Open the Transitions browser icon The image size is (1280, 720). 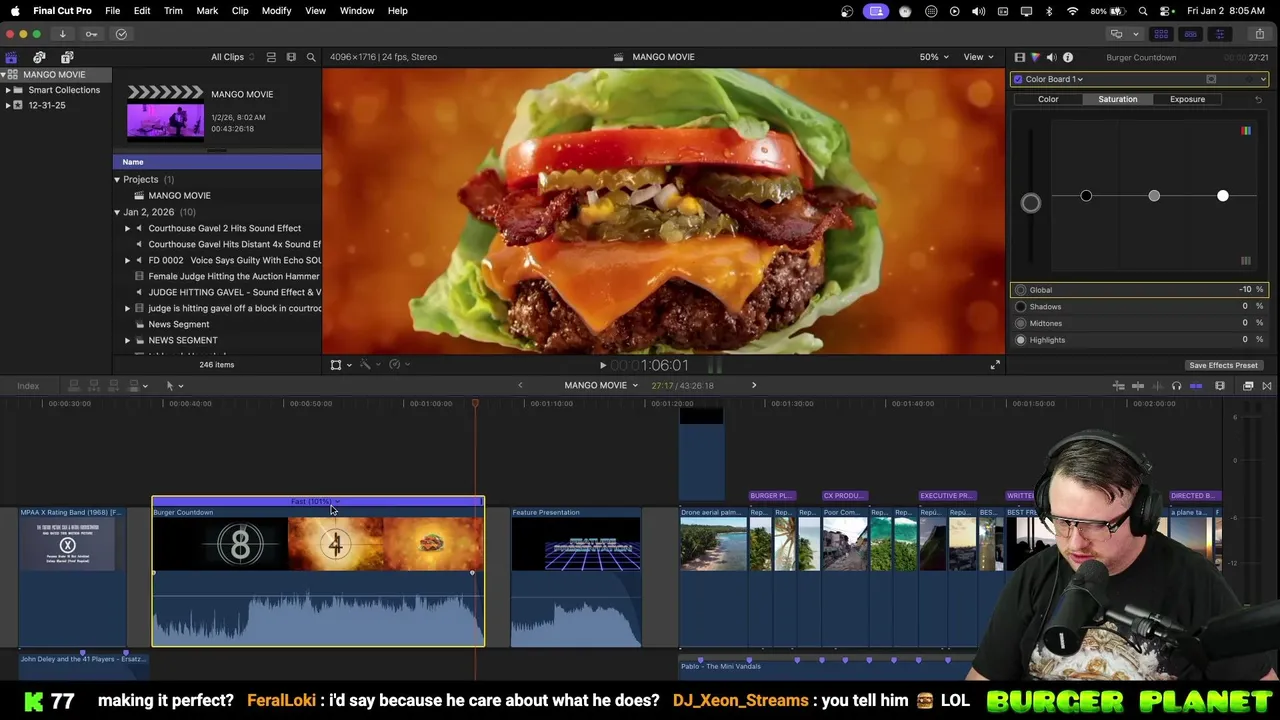1267,386
